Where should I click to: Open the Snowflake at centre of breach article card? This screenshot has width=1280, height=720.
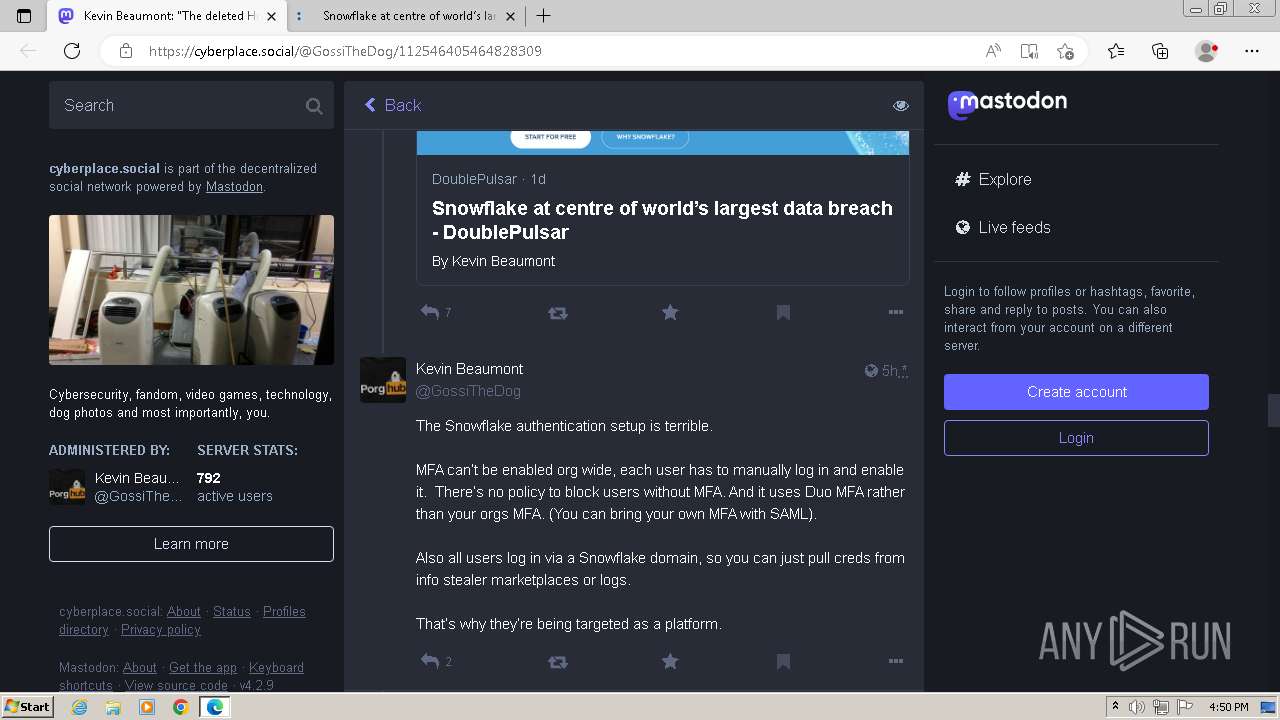[662, 208]
